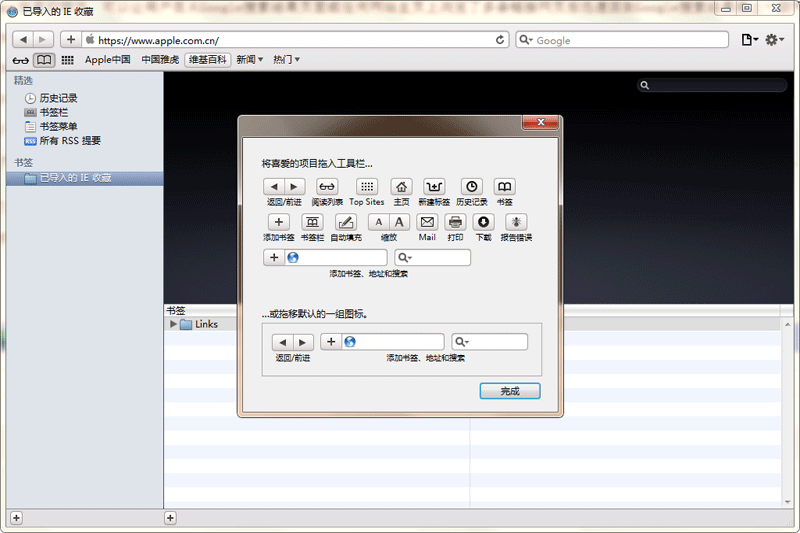Click the back arrow in browser toolbar
Viewport: 800px width, 533px height.
23,39
